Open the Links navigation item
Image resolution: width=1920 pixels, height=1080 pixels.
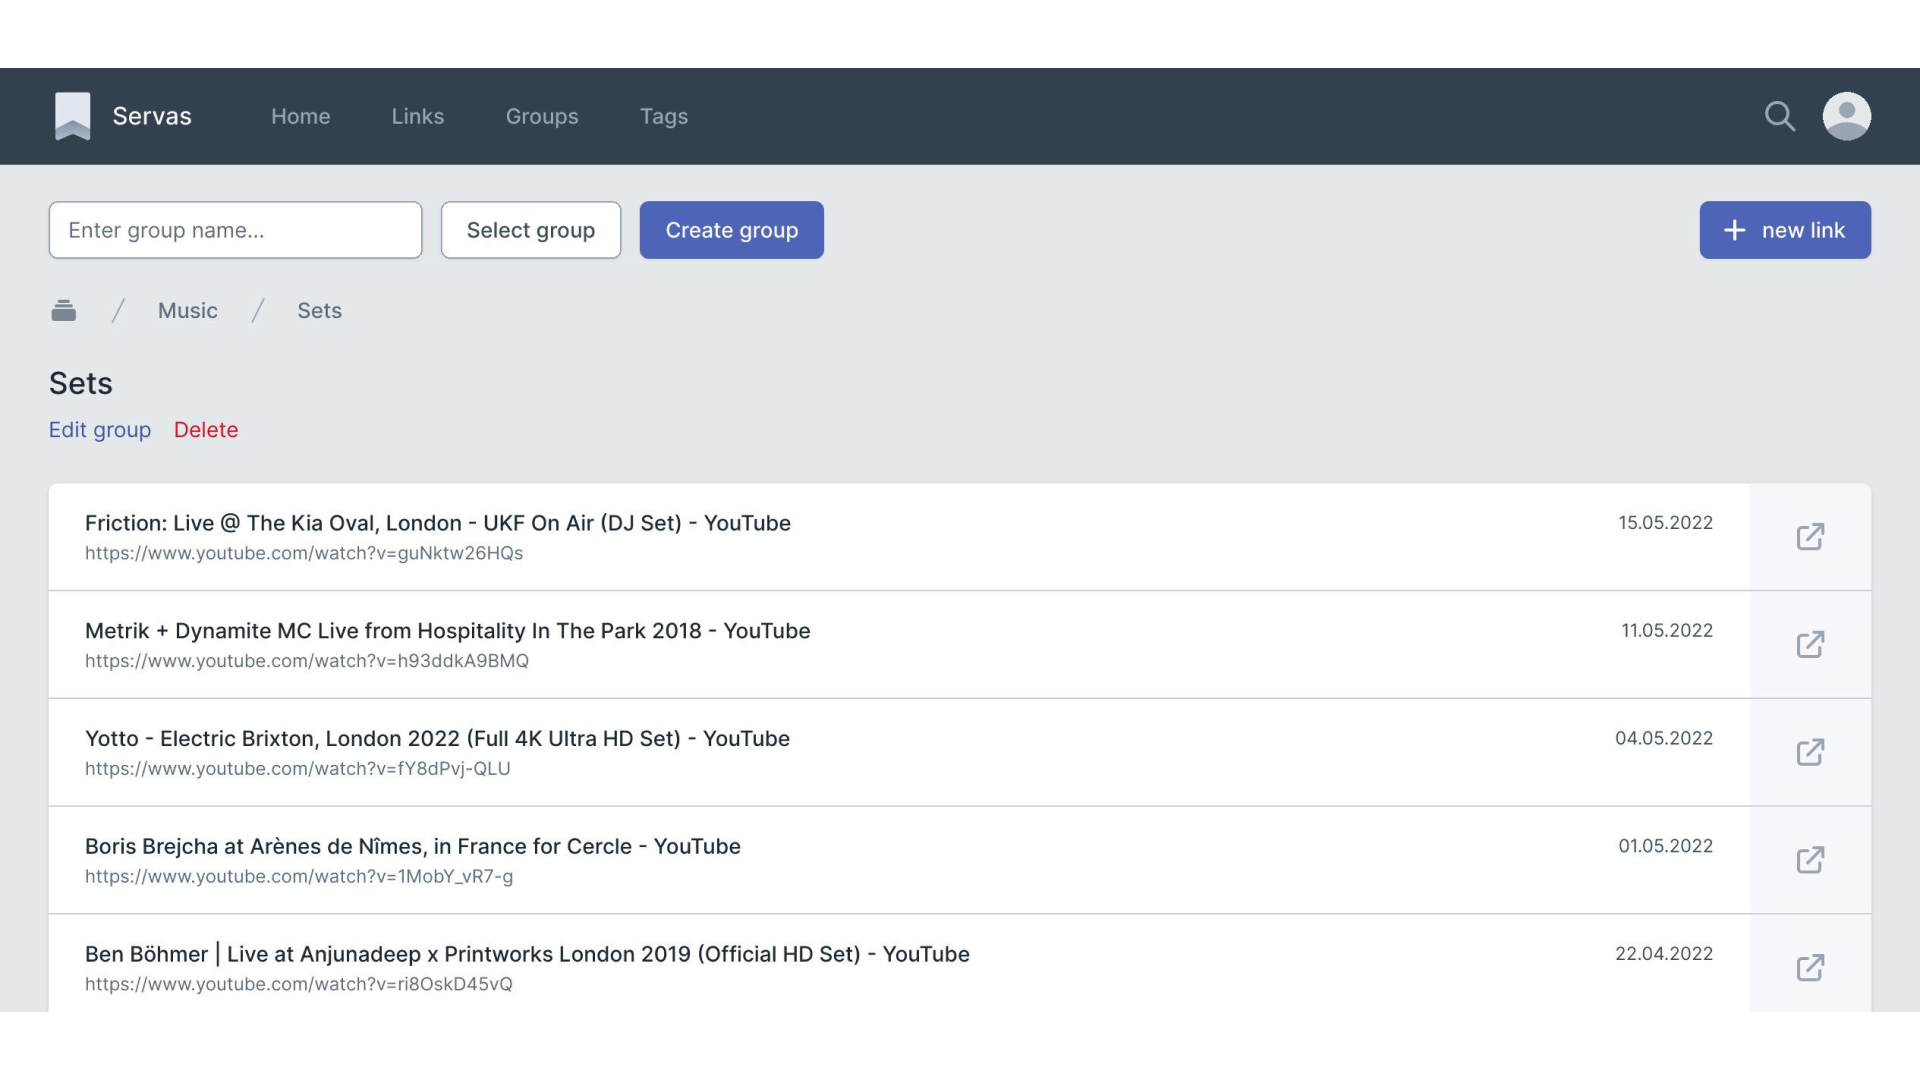(x=417, y=116)
